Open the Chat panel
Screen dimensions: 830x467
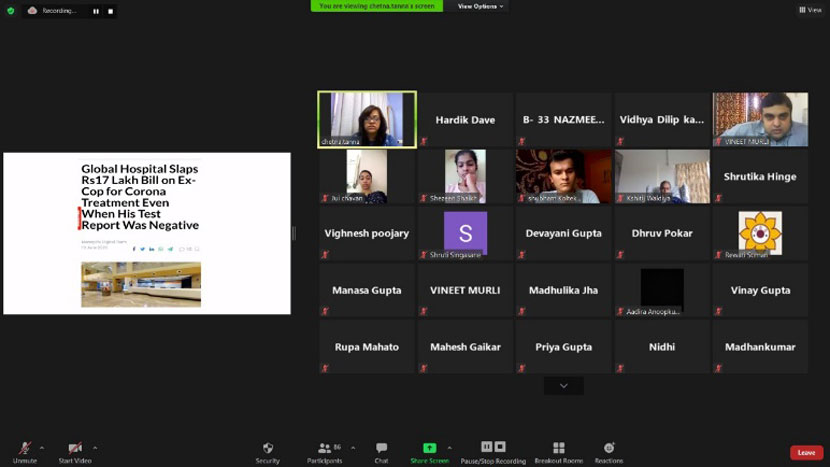point(381,449)
